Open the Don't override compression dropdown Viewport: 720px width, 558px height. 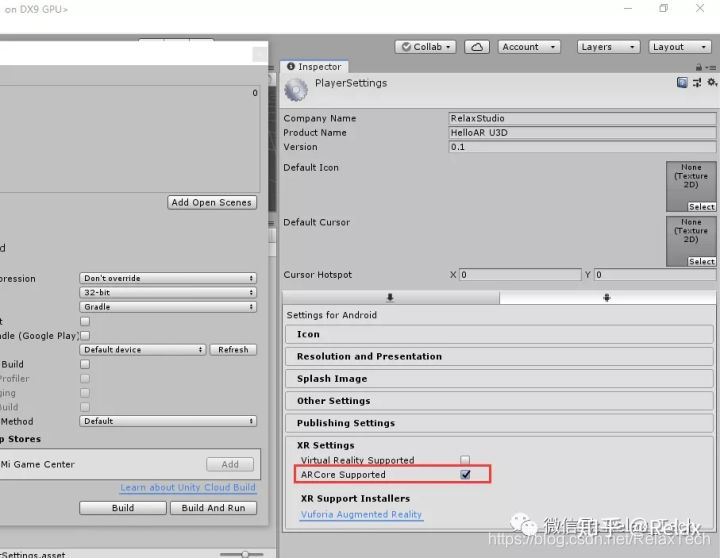(x=168, y=278)
